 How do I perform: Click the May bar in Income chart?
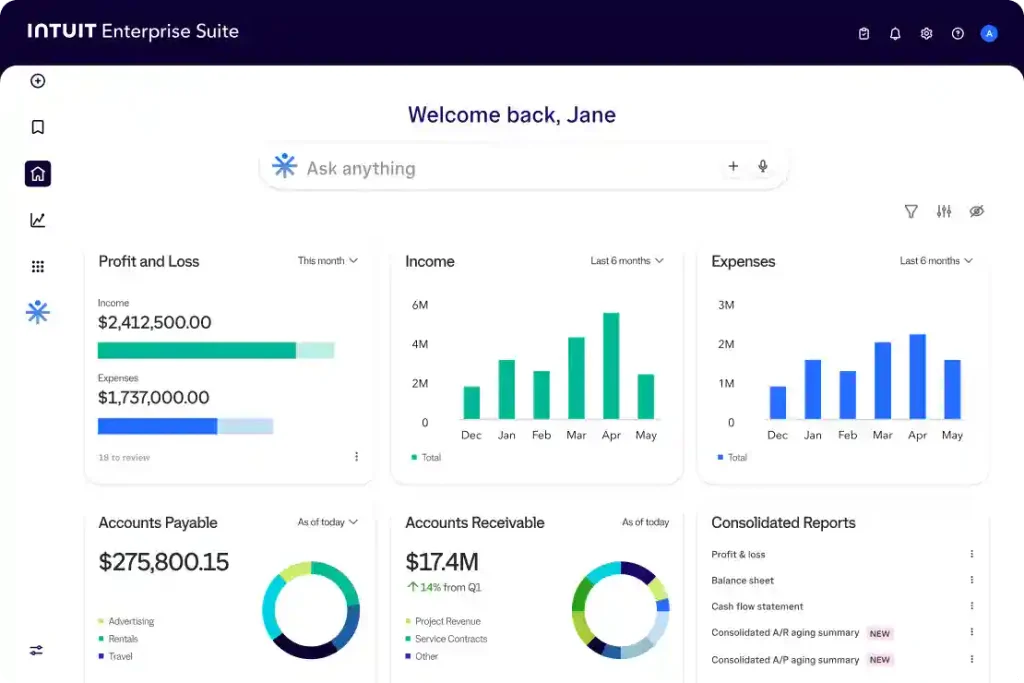(646, 396)
